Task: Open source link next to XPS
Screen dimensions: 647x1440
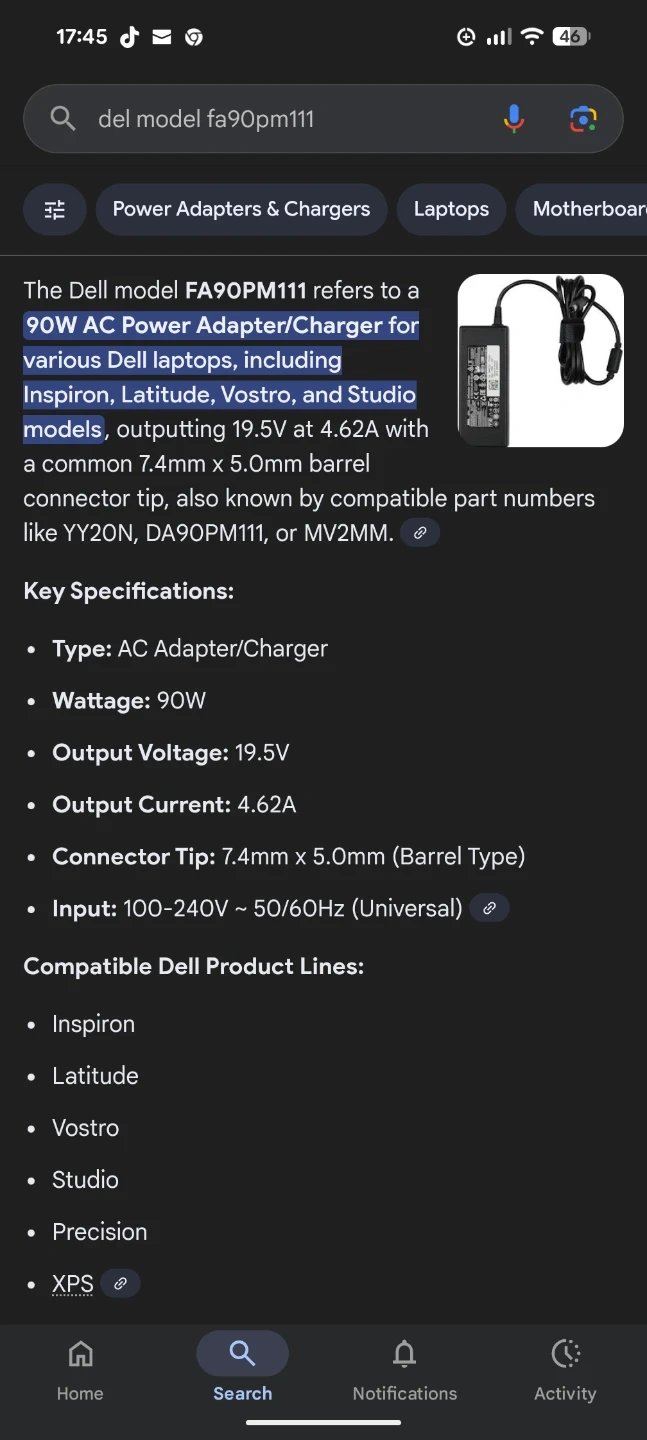Action: click(120, 1283)
